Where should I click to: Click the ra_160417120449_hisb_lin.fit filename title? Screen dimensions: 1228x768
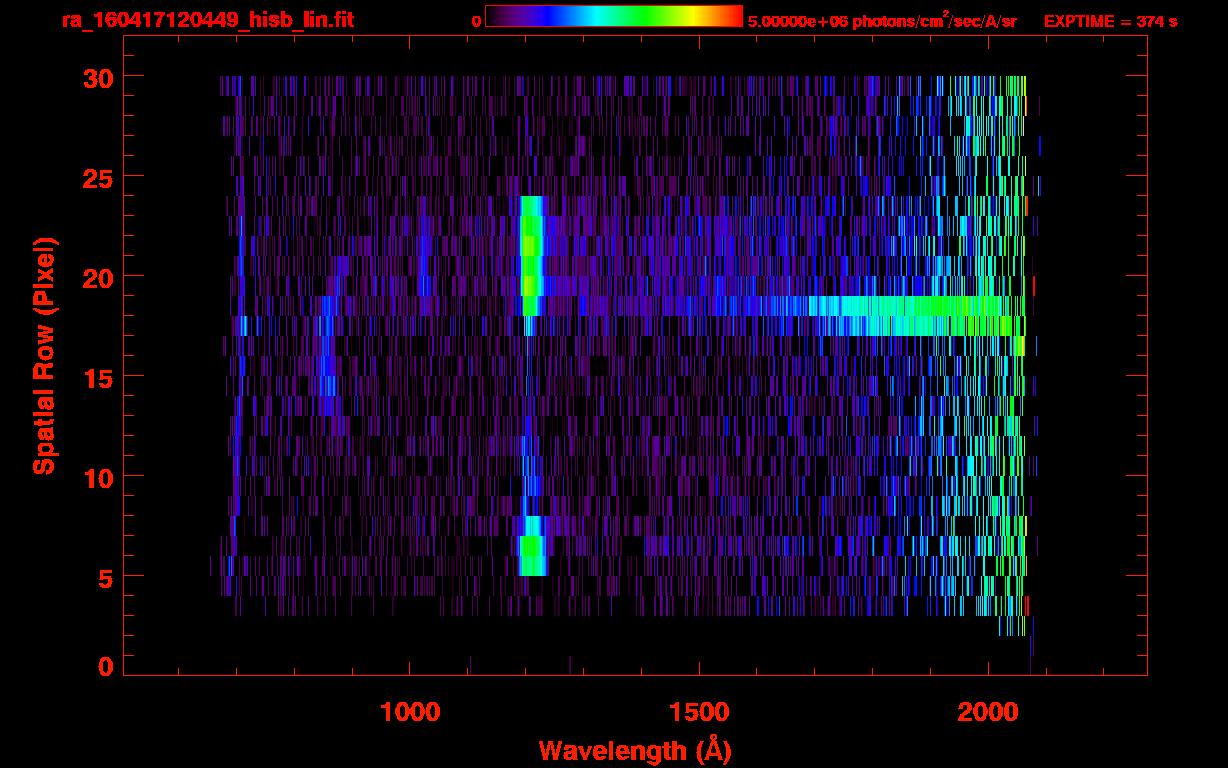click(207, 20)
